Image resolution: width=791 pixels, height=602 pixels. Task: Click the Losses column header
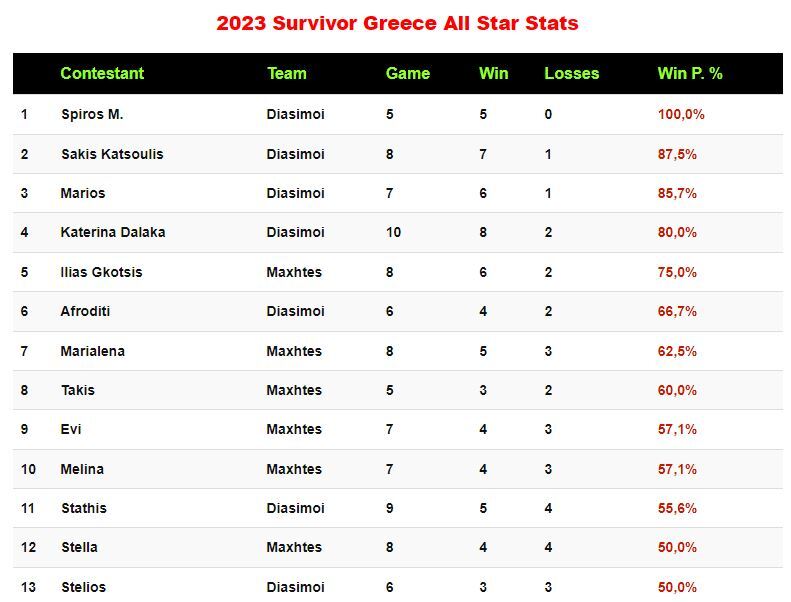(572, 73)
